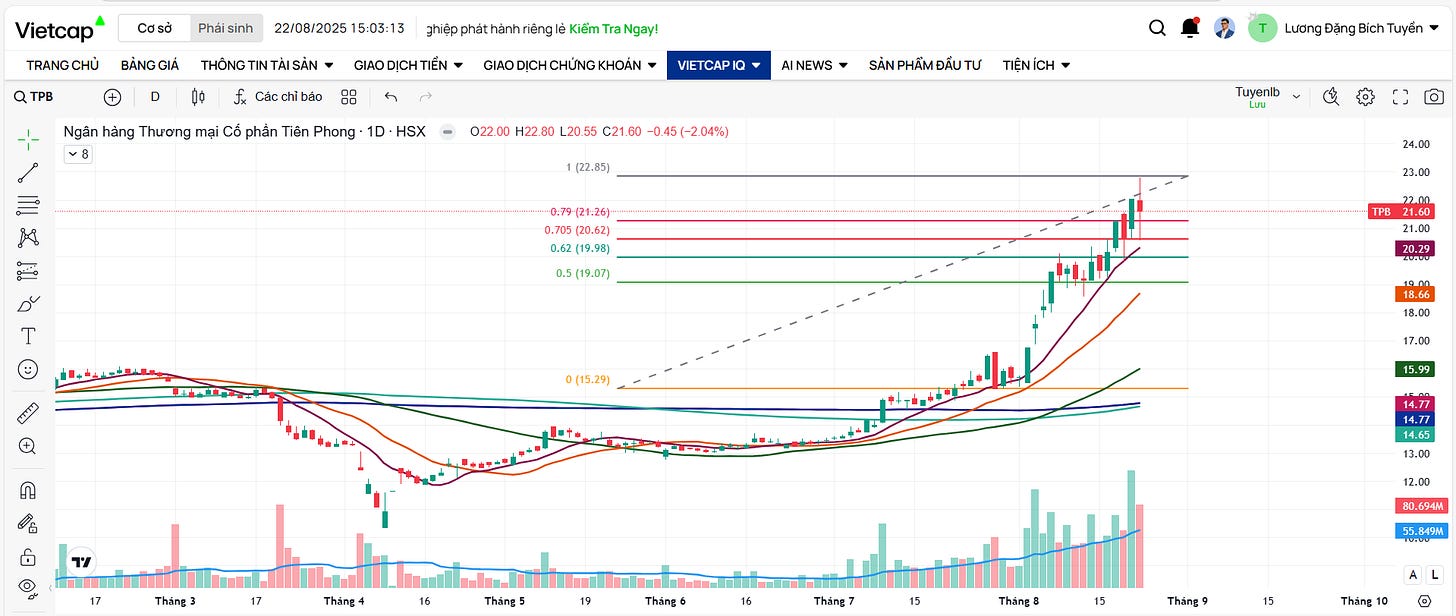Open the Tuyenlb layout dropdown arrow

pyautogui.click(x=1296, y=97)
